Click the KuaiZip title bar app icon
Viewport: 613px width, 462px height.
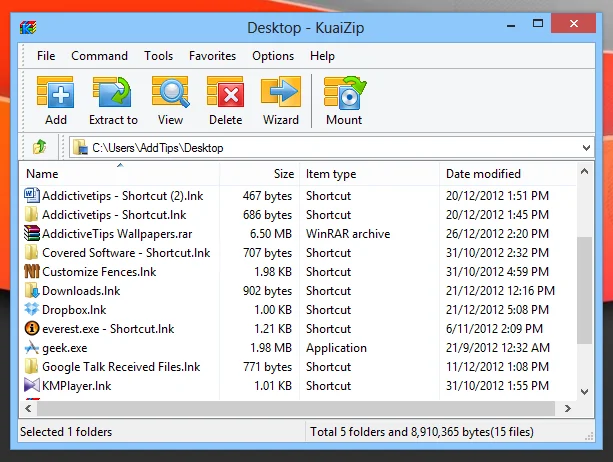coord(28,27)
